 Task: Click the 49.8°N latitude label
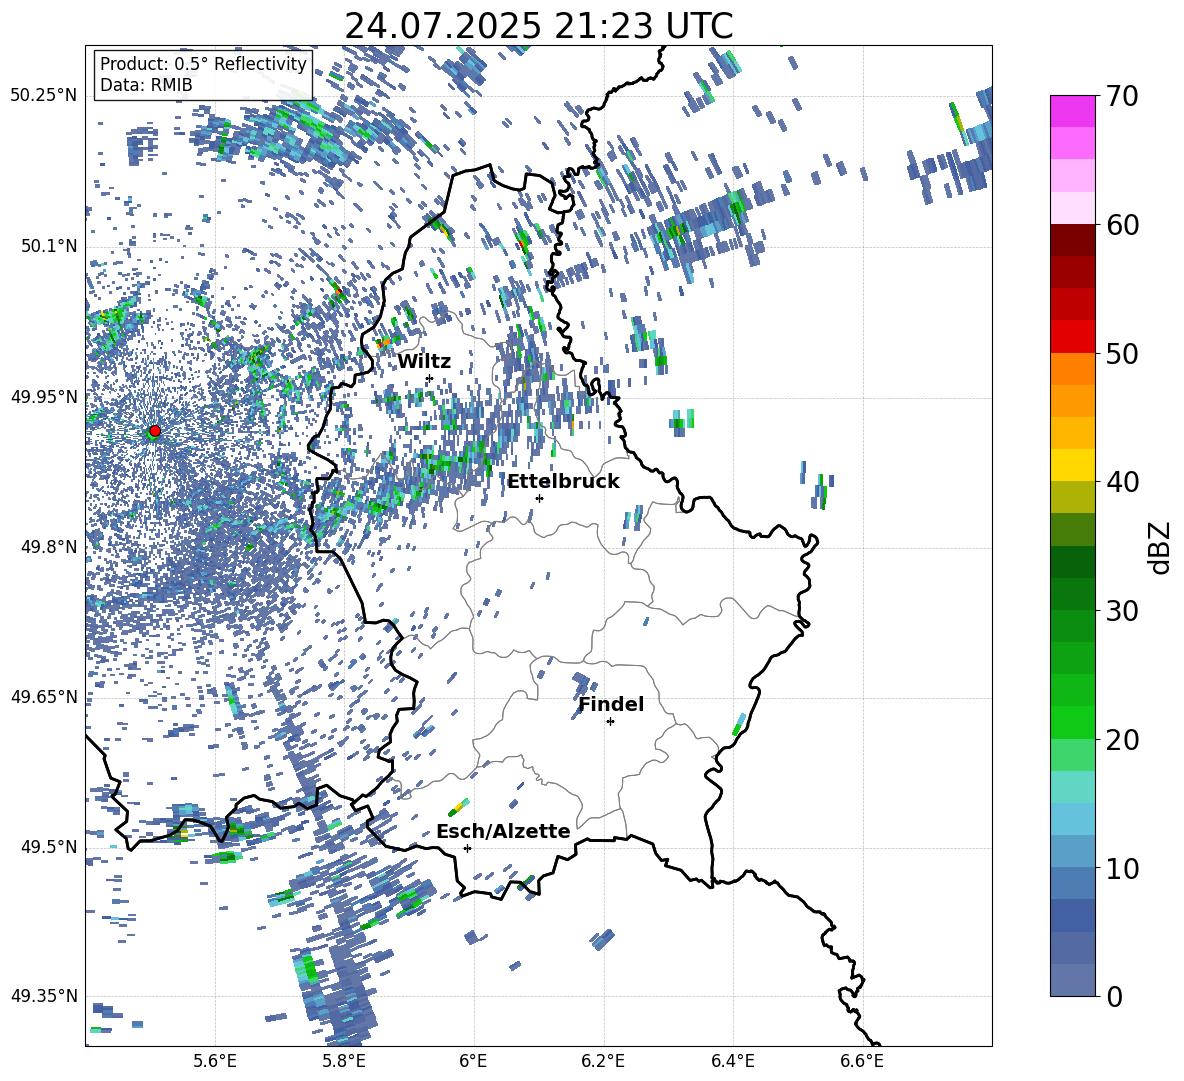(x=50, y=547)
